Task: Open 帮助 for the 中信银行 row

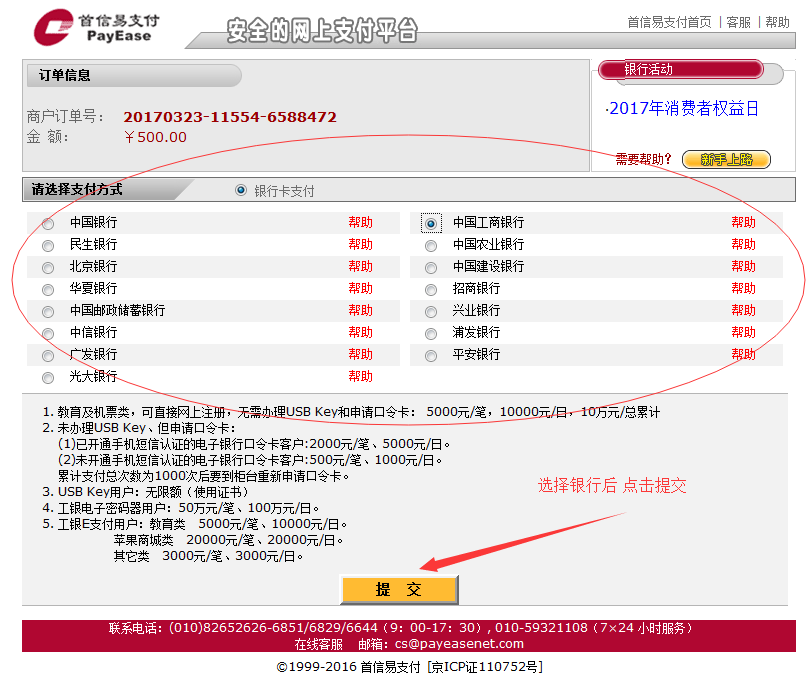Action: [x=360, y=333]
